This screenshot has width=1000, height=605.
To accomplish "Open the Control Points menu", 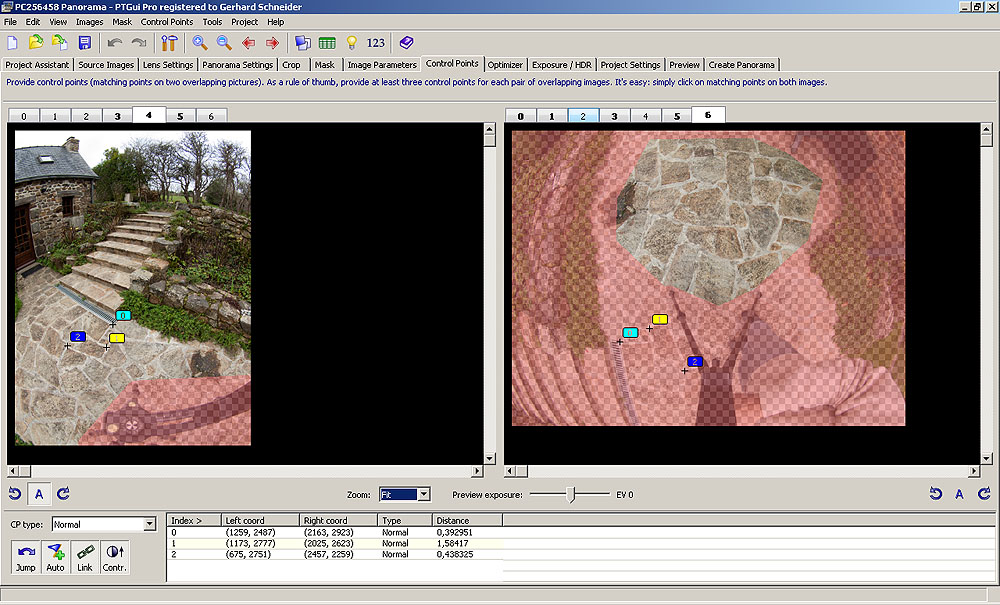I will (x=167, y=21).
